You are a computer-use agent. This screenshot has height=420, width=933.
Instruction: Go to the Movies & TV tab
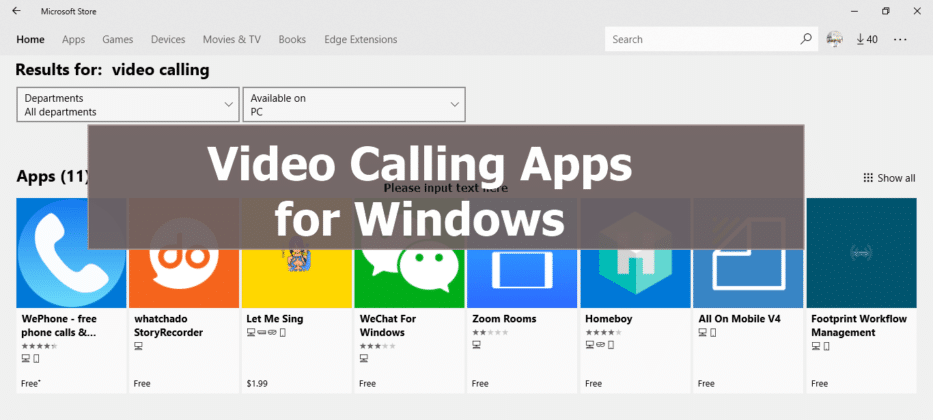coord(231,39)
